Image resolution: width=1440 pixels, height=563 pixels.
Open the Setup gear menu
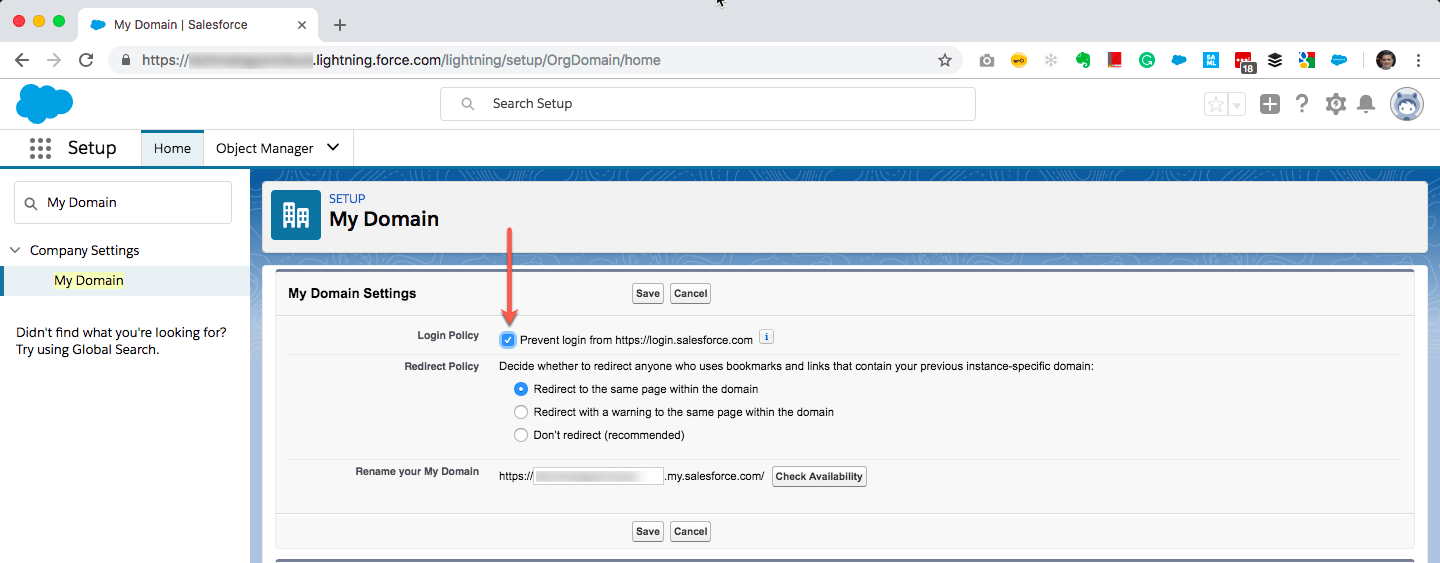coord(1335,104)
